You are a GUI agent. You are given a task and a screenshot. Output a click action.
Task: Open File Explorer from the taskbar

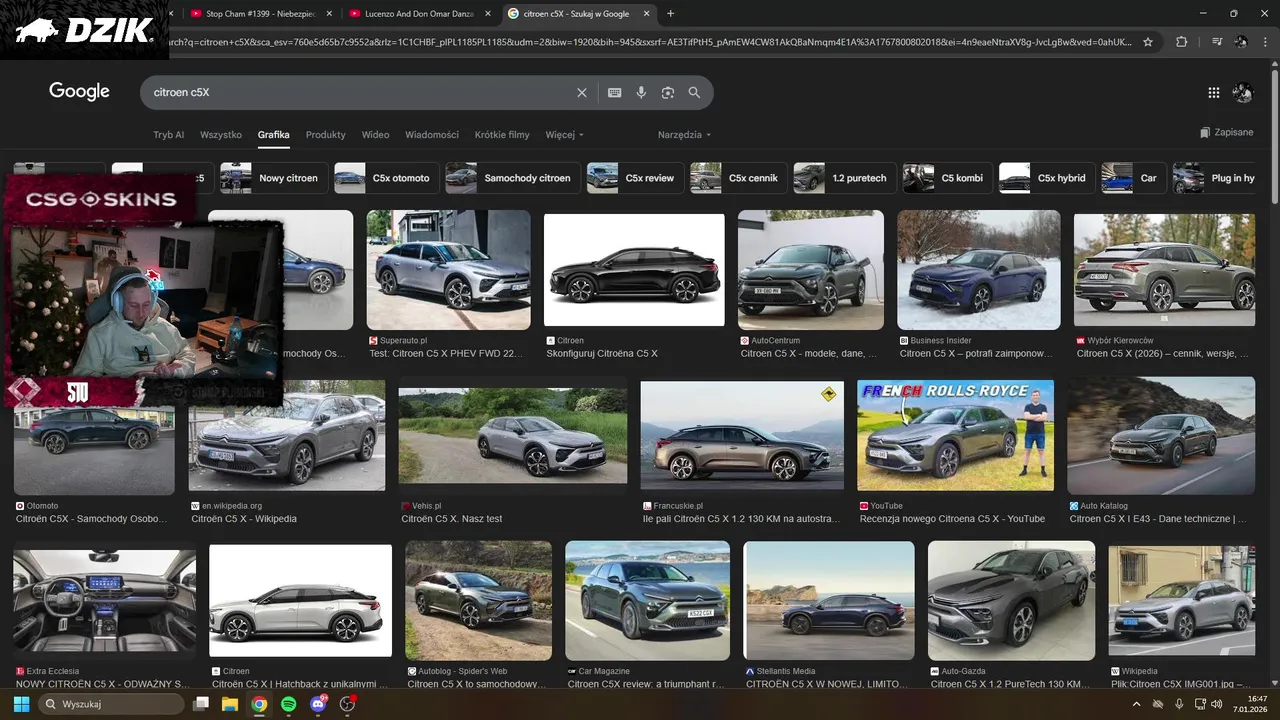229,704
